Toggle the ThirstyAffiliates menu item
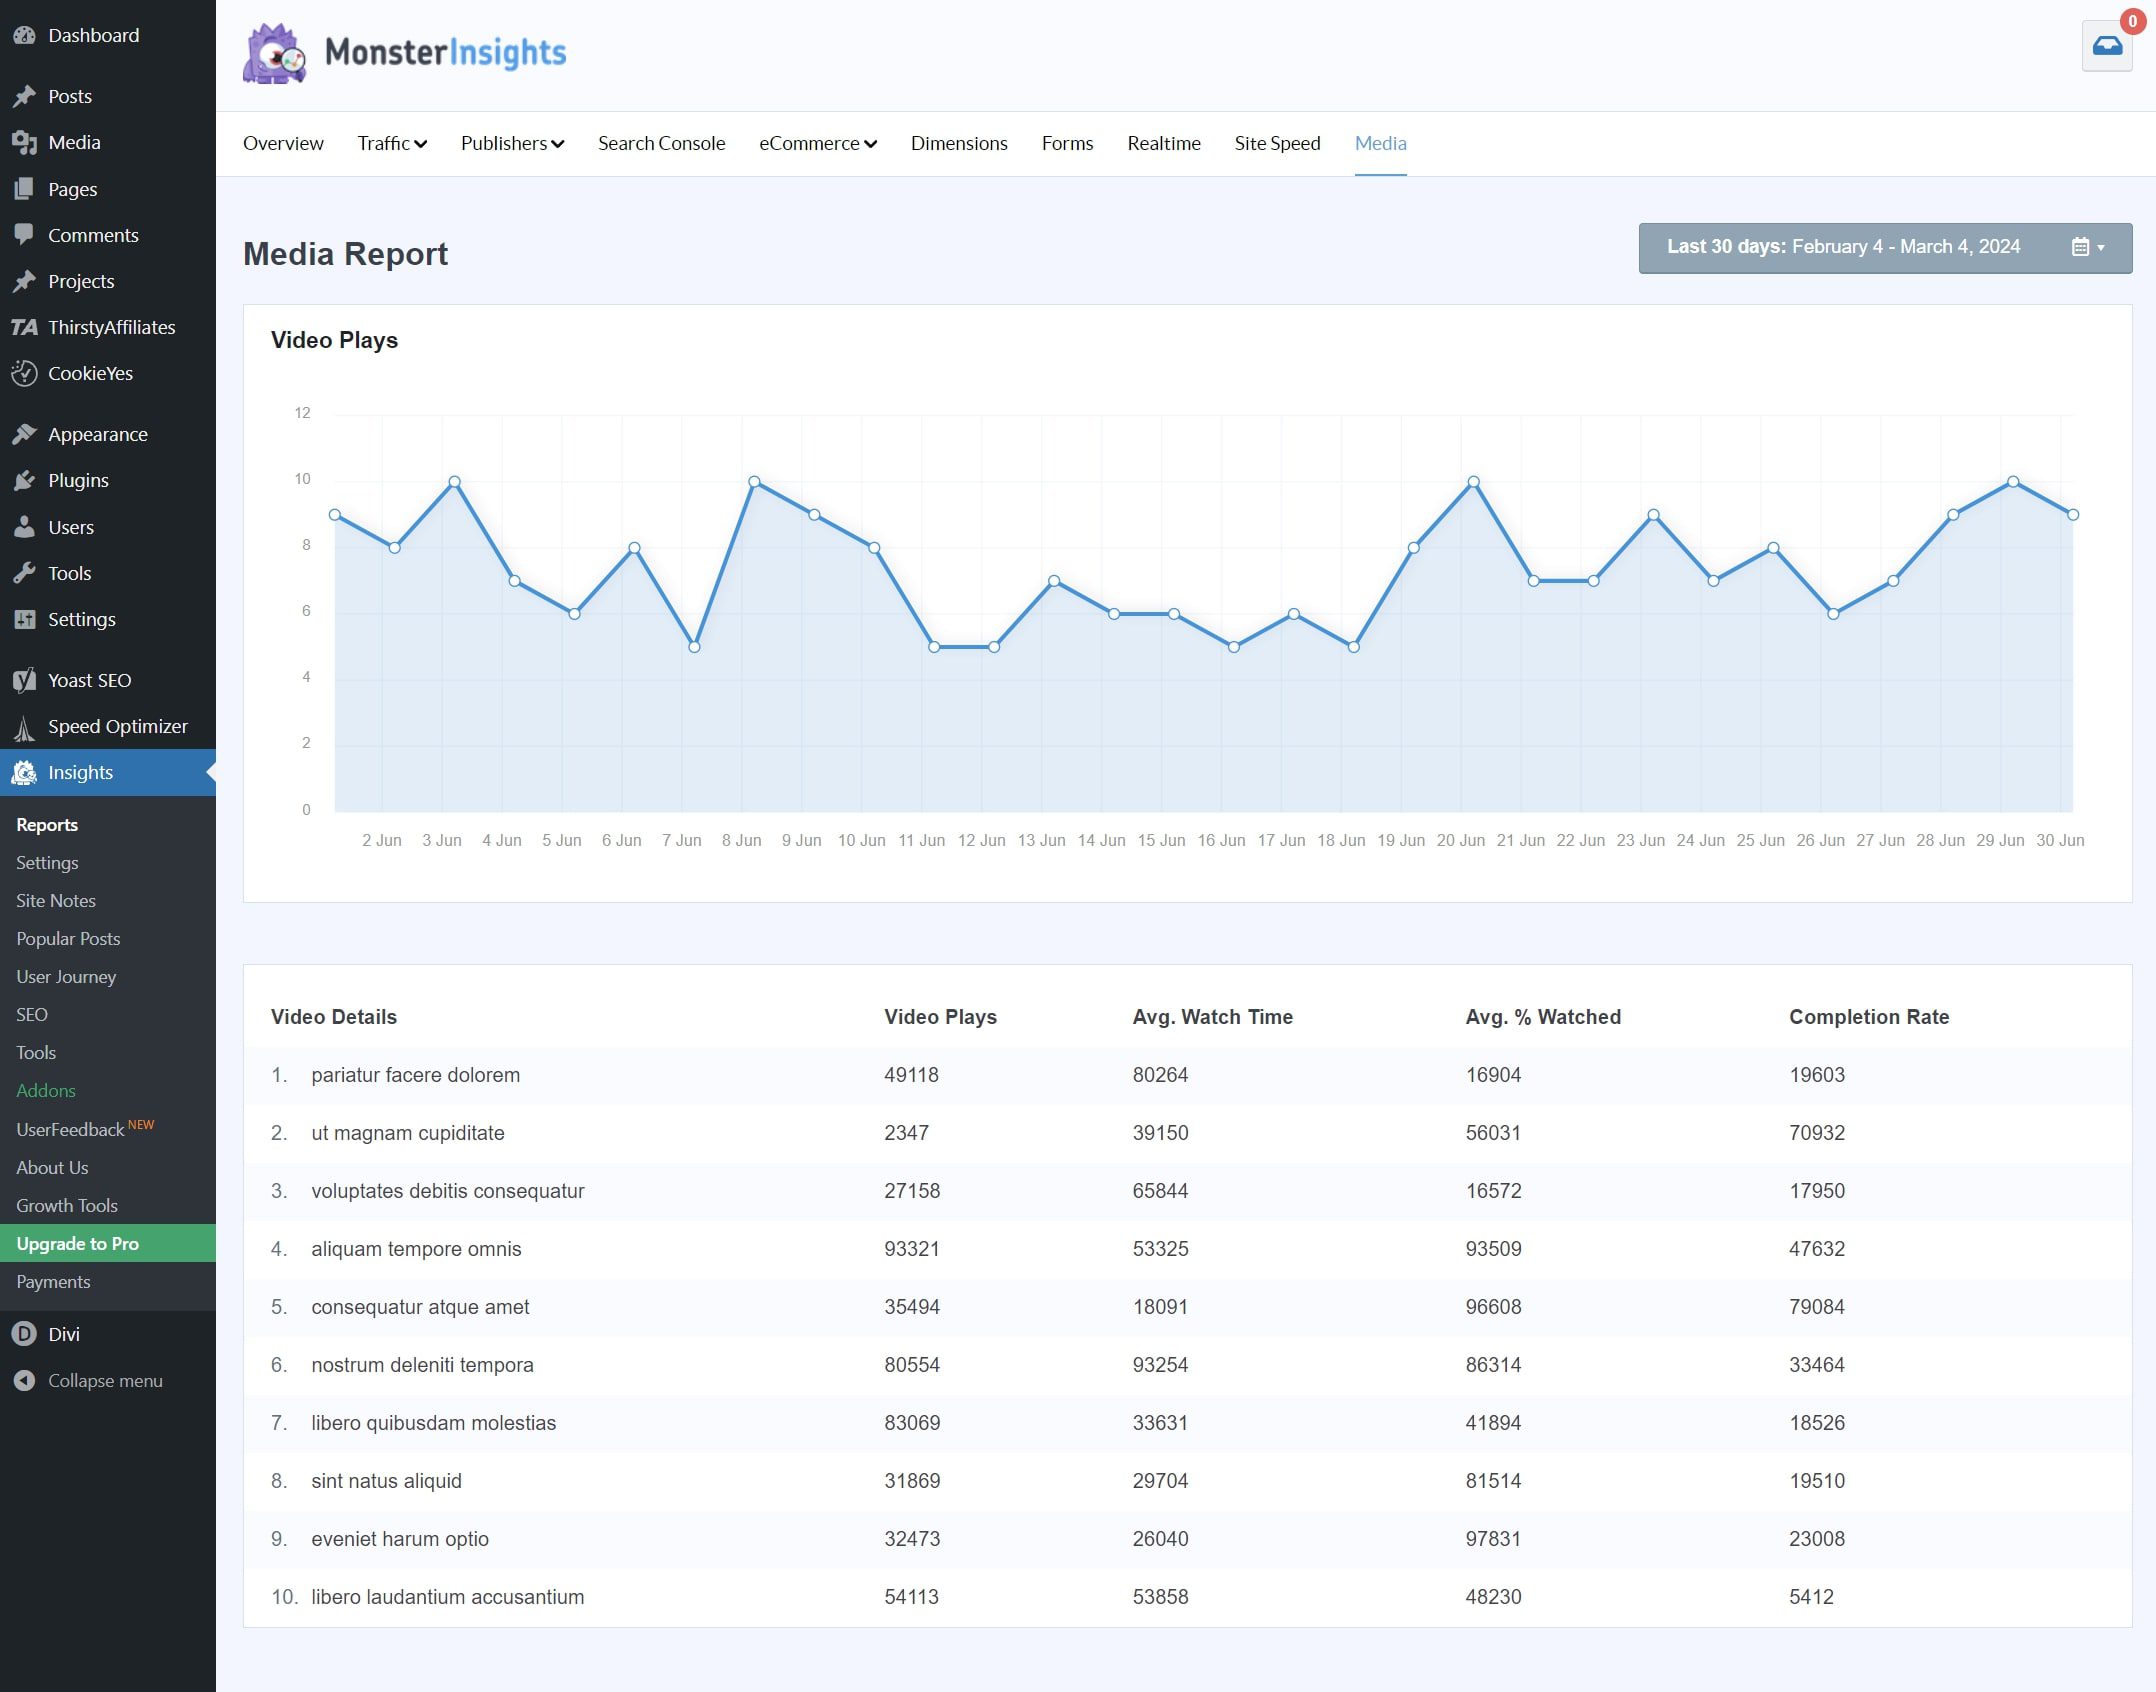Screen dimensions: 2156x1692 point(108,325)
